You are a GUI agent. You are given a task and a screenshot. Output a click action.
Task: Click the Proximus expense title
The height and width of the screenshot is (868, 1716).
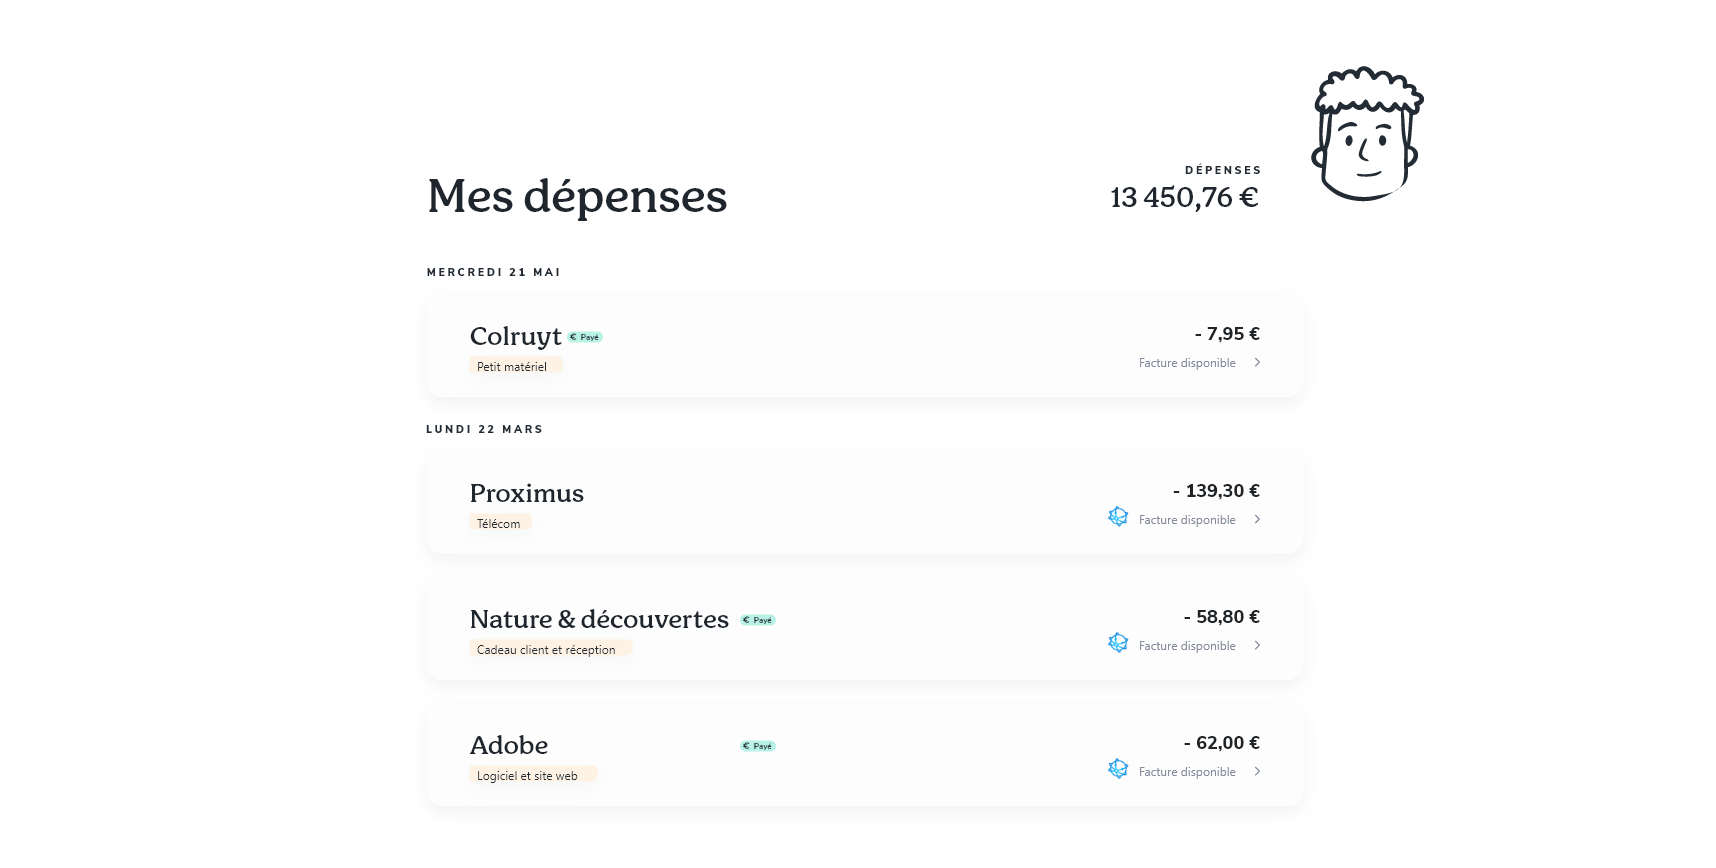(526, 493)
